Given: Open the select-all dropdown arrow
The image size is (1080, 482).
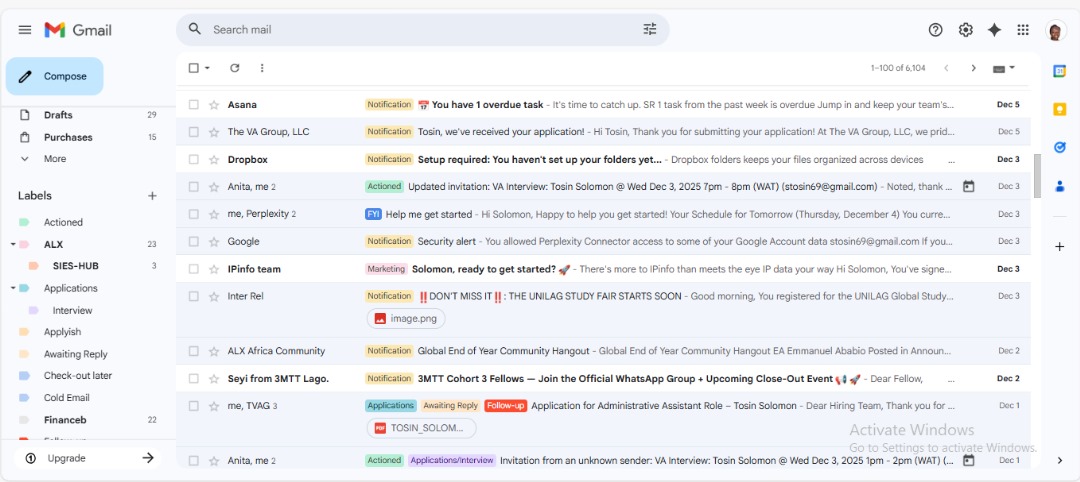Looking at the screenshot, I should point(207,68).
